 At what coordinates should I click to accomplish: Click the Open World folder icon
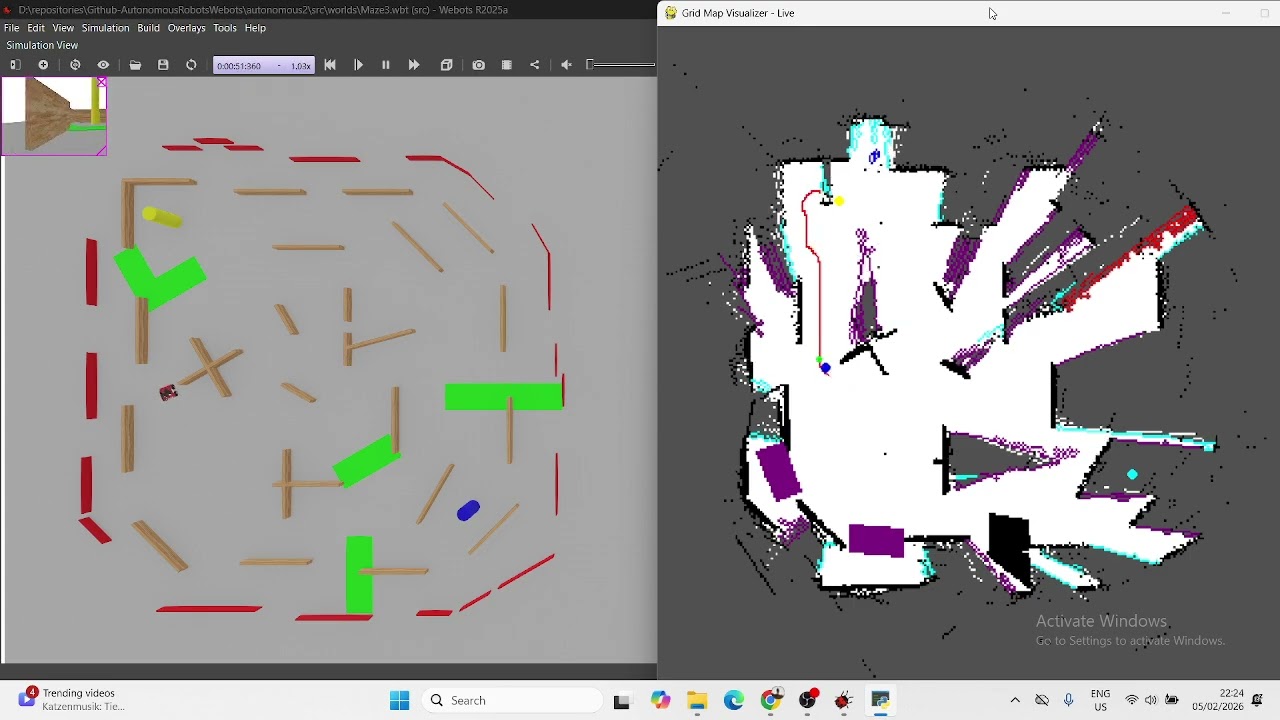135,65
